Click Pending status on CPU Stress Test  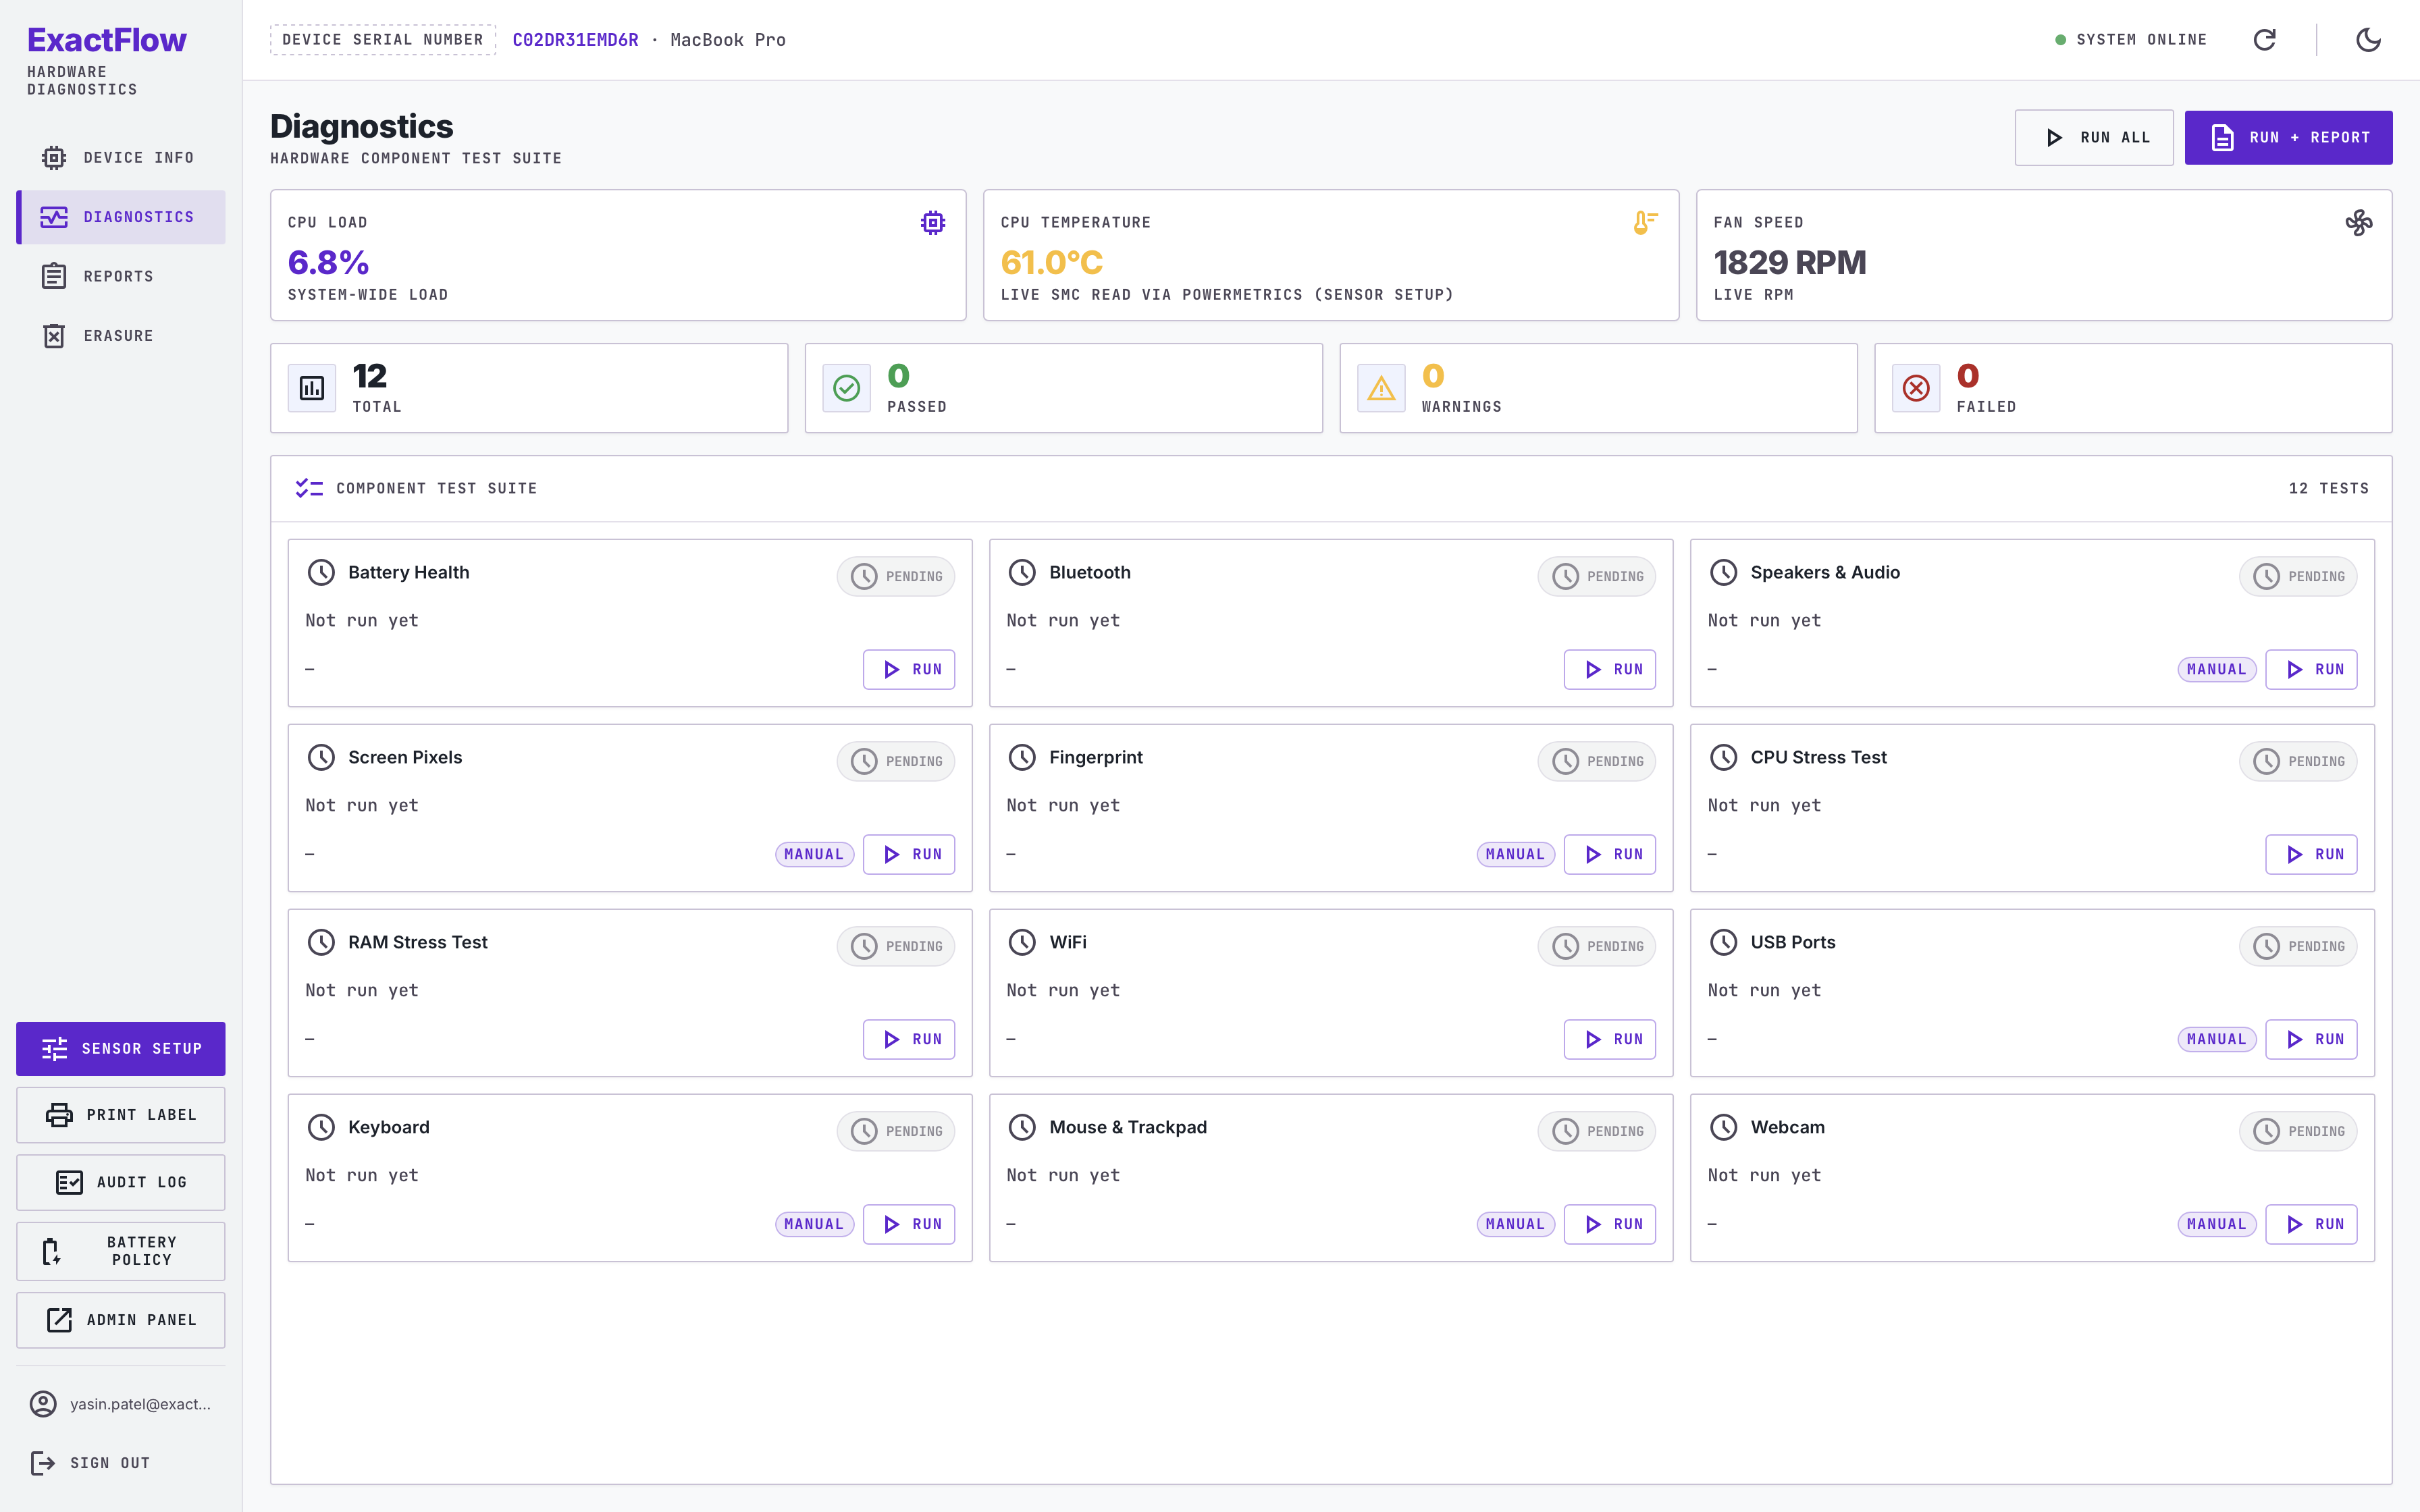pyautogui.click(x=2298, y=761)
